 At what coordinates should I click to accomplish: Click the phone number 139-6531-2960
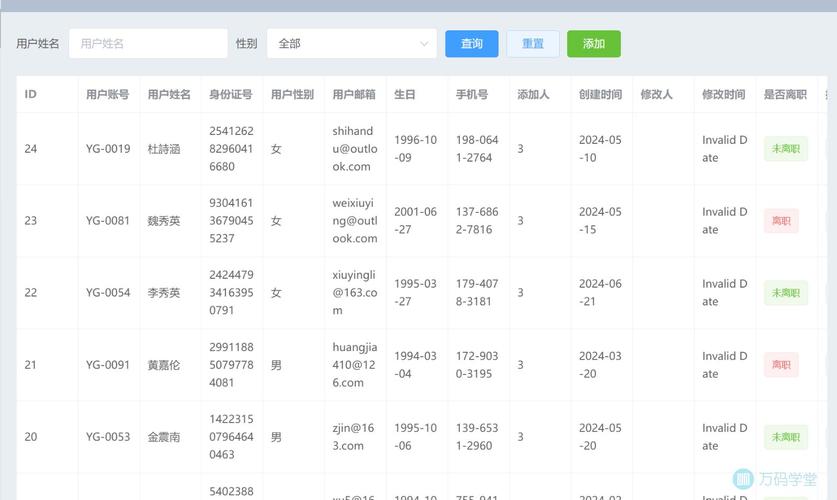477,437
